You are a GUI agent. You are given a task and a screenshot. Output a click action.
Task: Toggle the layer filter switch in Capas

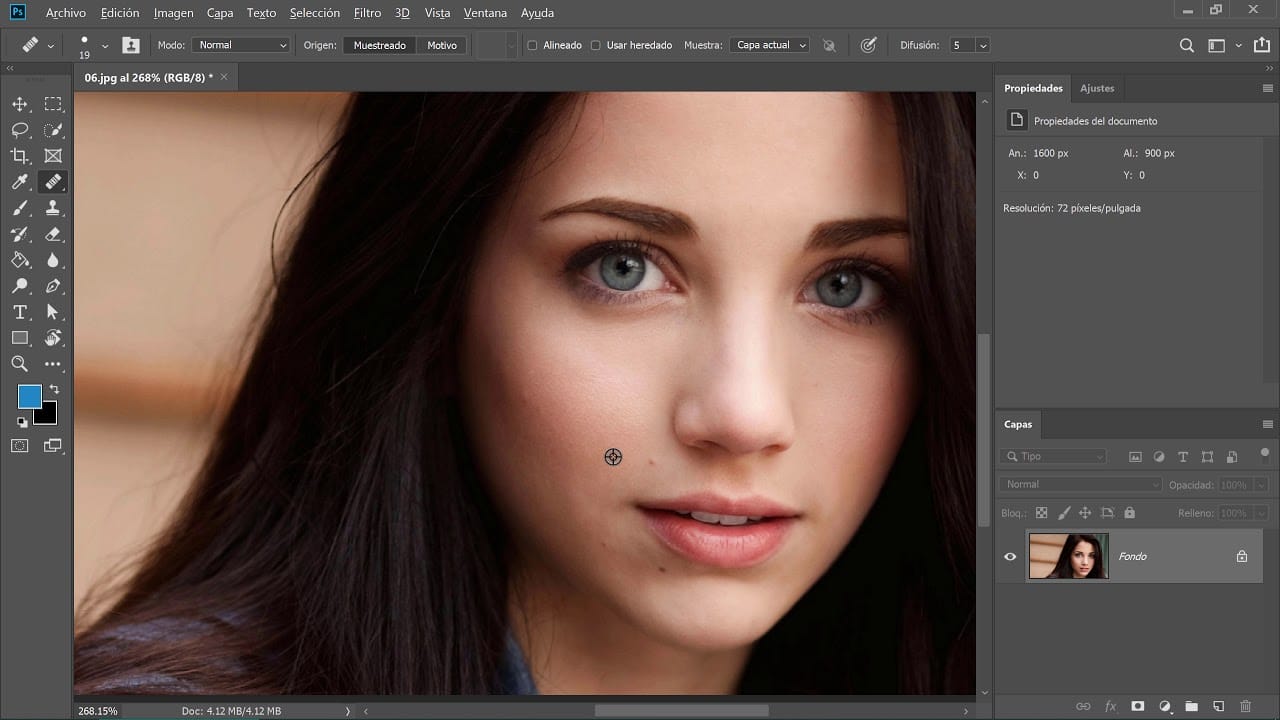click(x=1264, y=454)
